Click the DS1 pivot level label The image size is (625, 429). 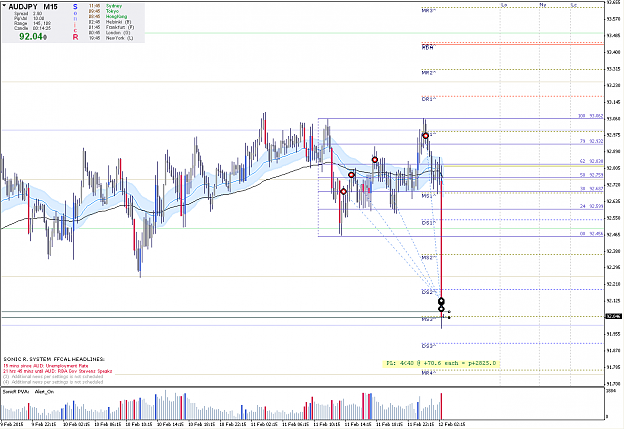point(428,223)
